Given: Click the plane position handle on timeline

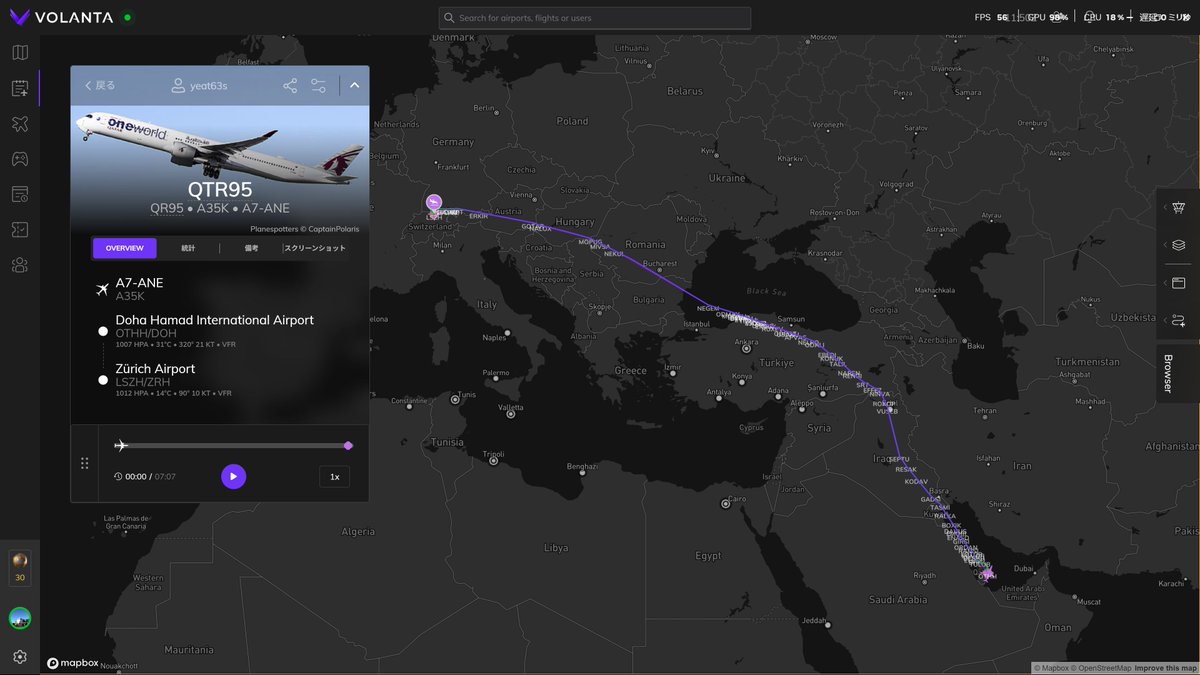Looking at the screenshot, I should coord(121,445).
